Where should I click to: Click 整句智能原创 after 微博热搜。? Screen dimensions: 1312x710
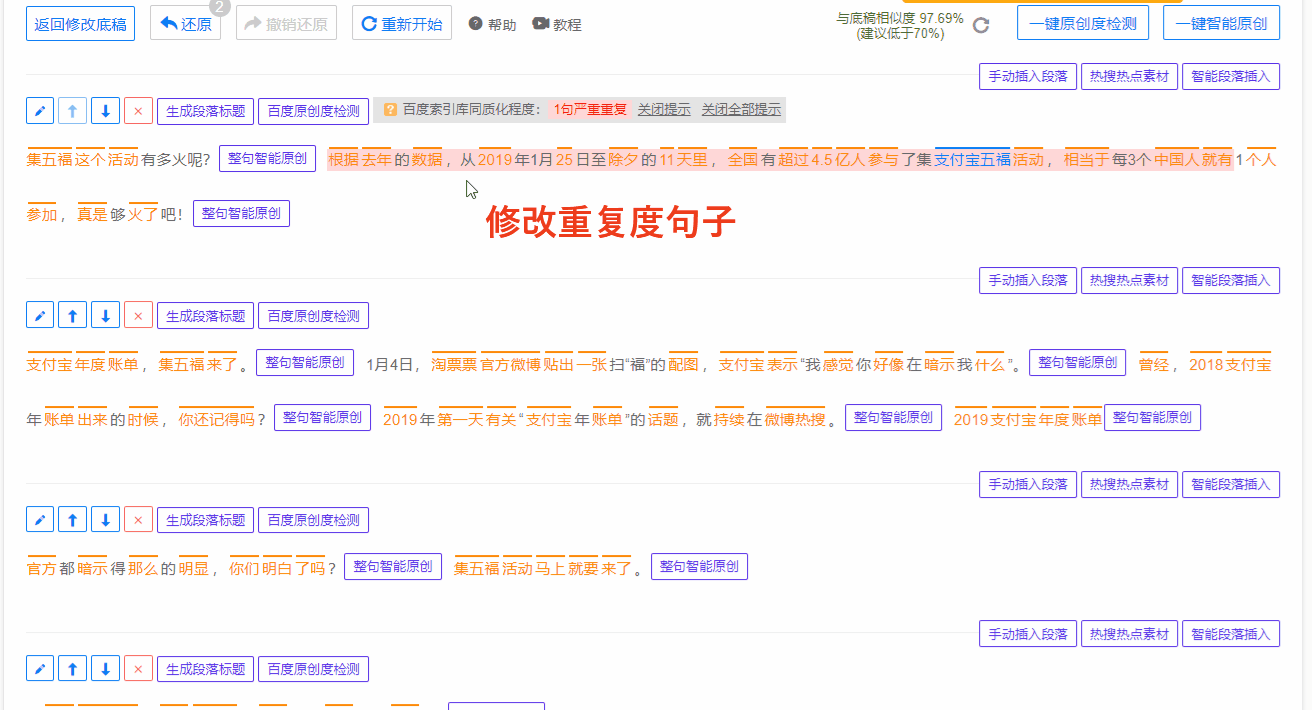click(893, 418)
